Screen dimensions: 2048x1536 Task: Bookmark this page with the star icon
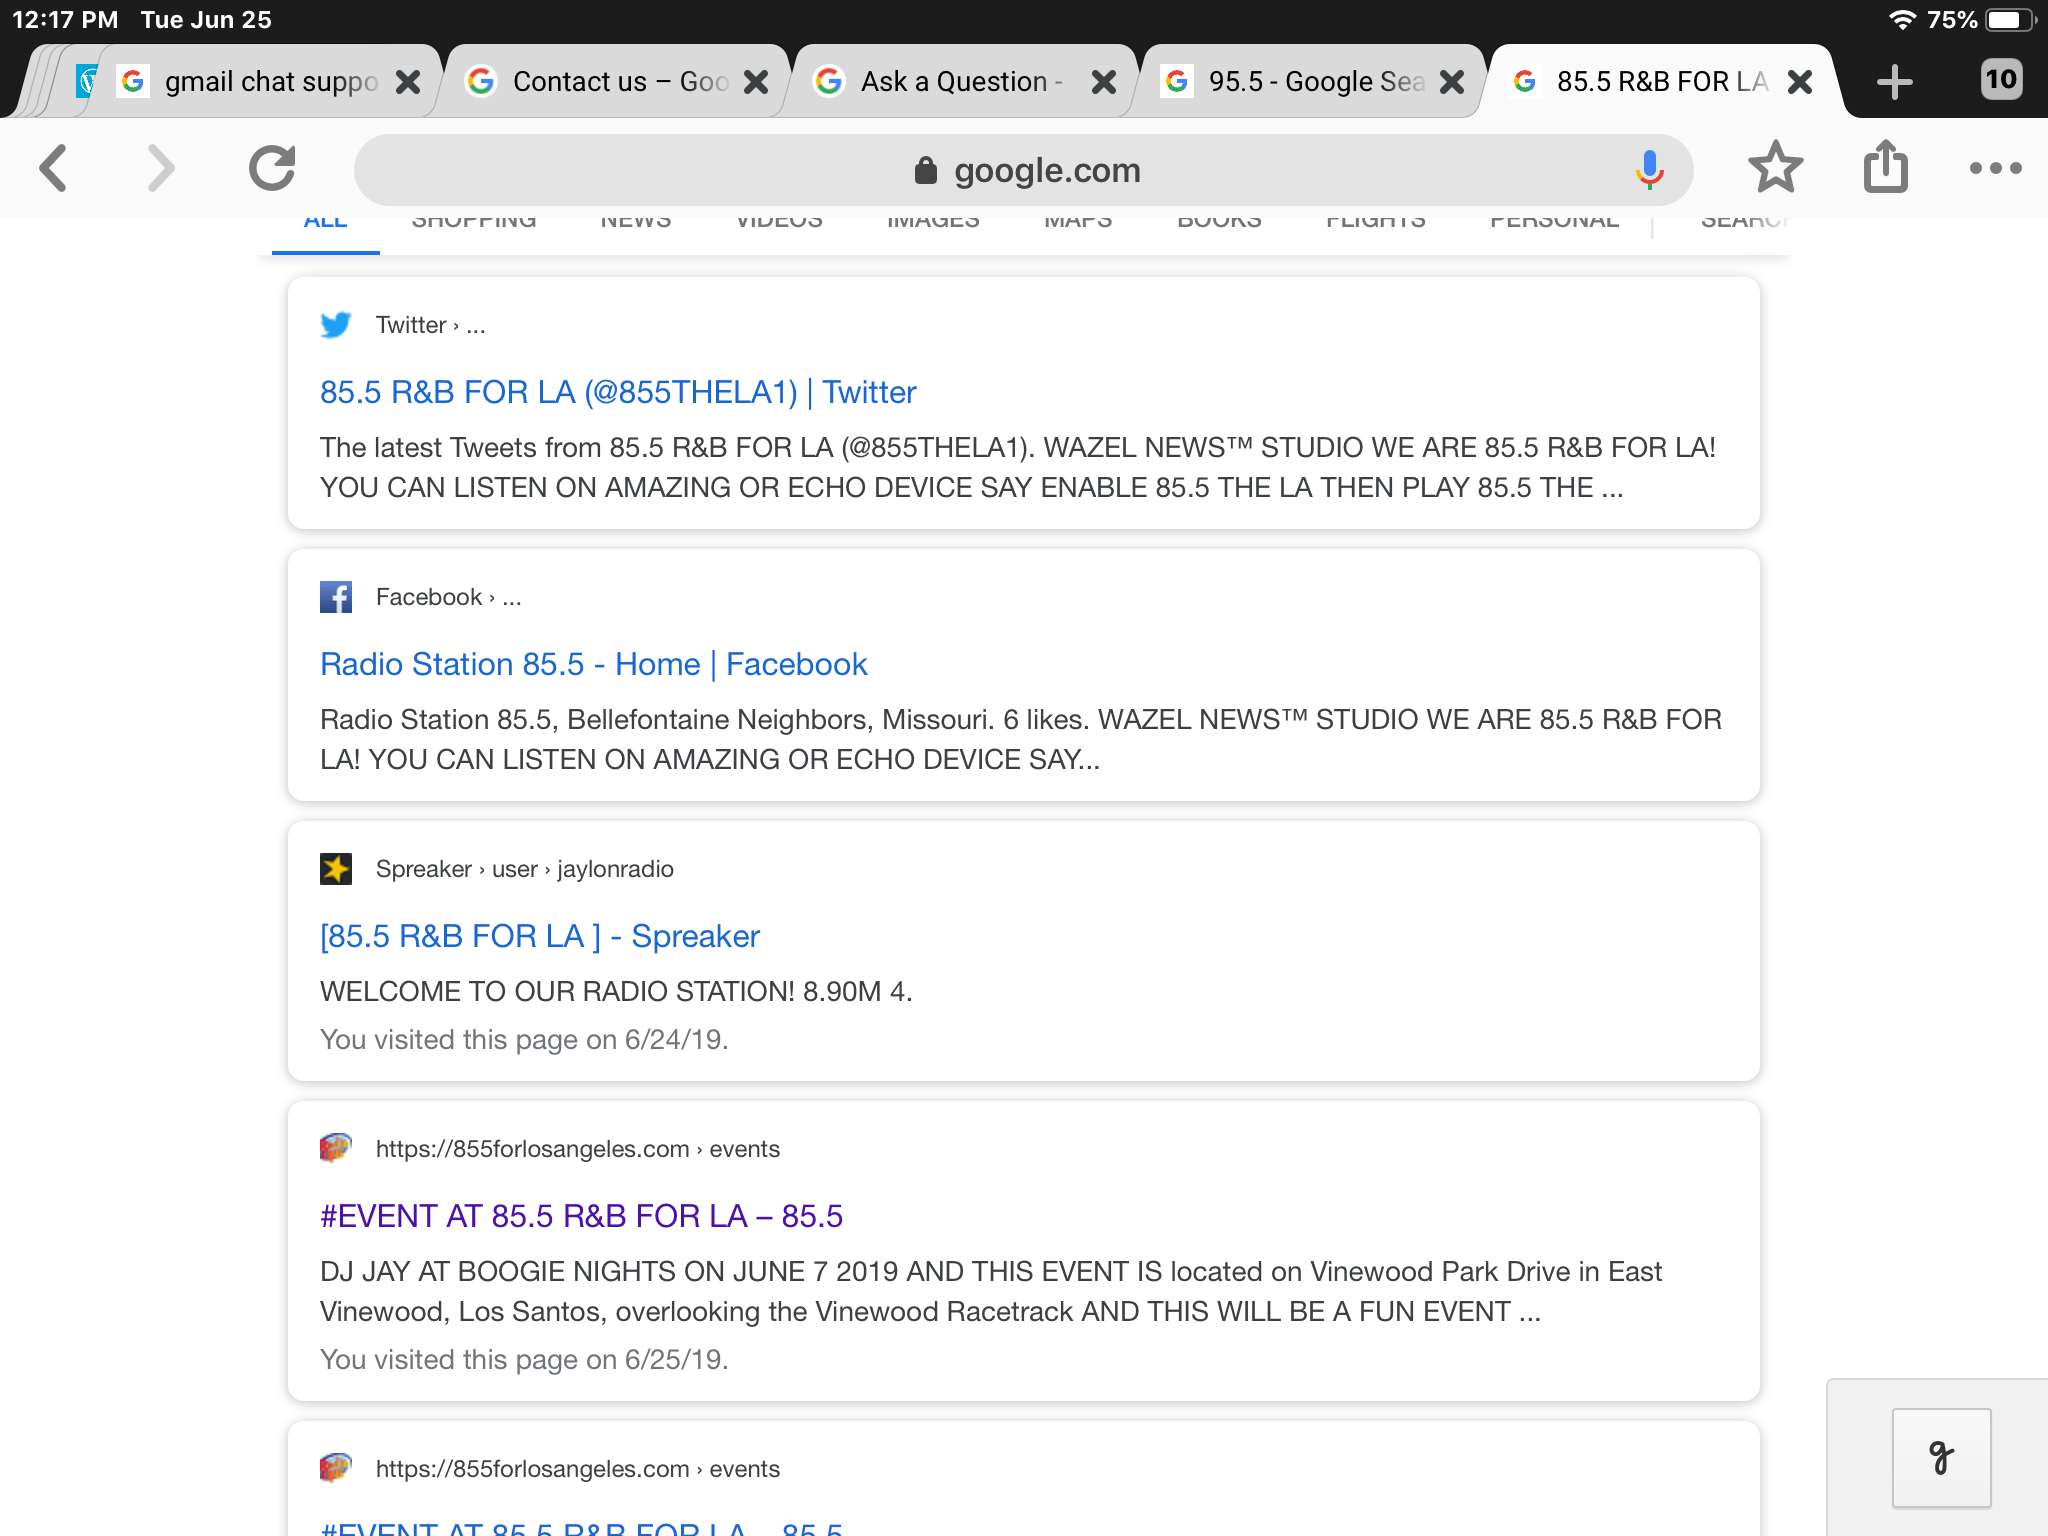click(1775, 167)
